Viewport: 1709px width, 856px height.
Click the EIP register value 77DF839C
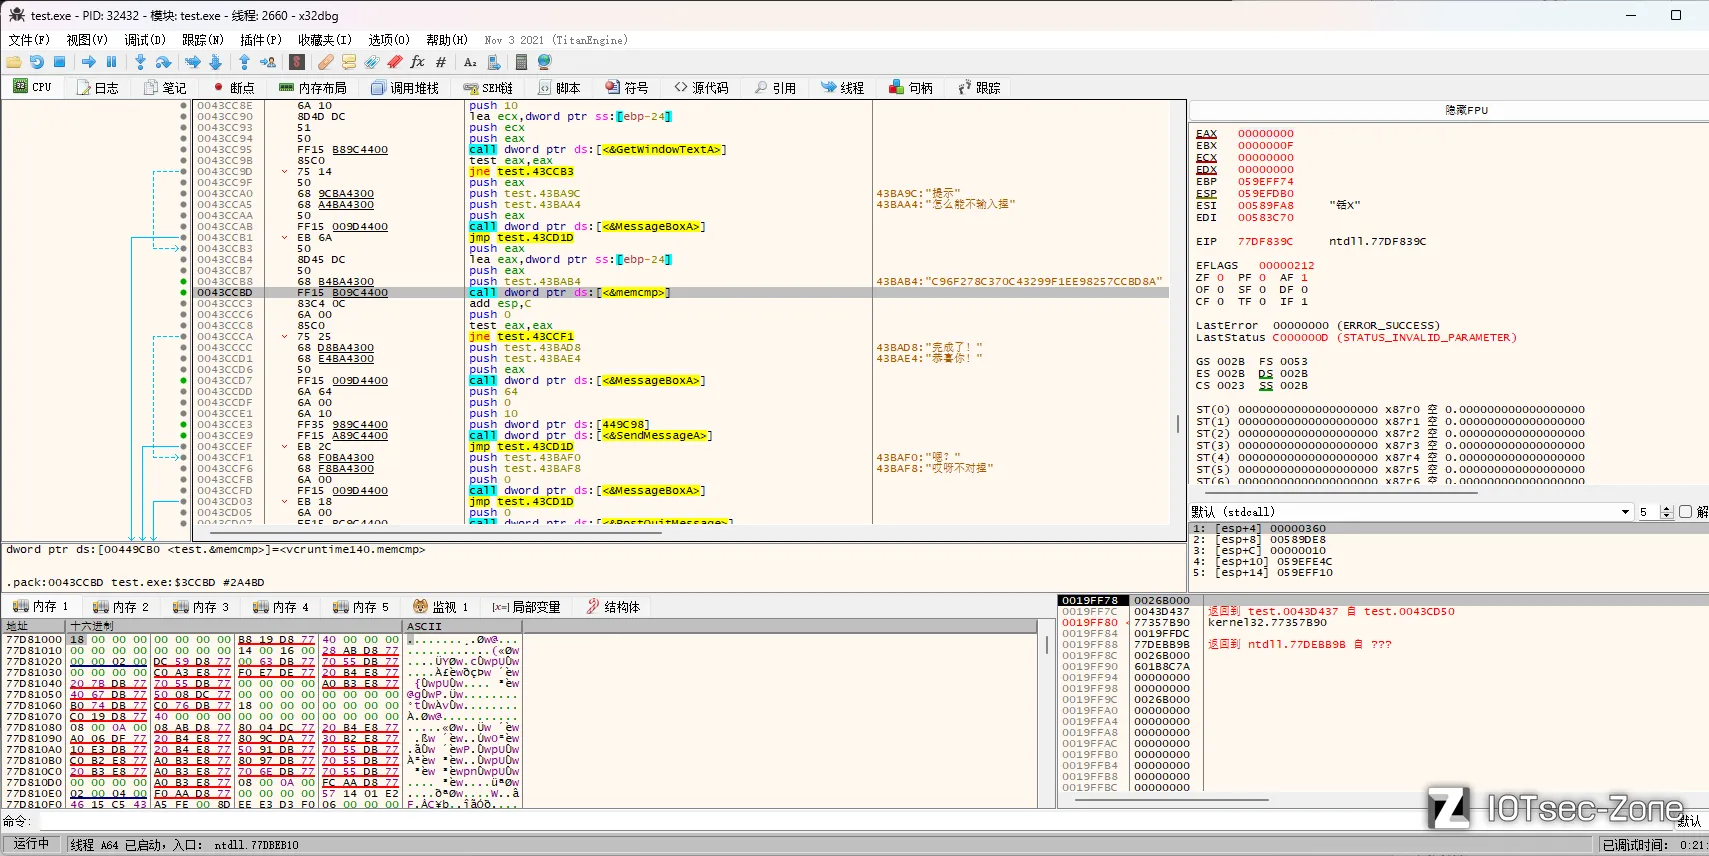[1265, 242]
